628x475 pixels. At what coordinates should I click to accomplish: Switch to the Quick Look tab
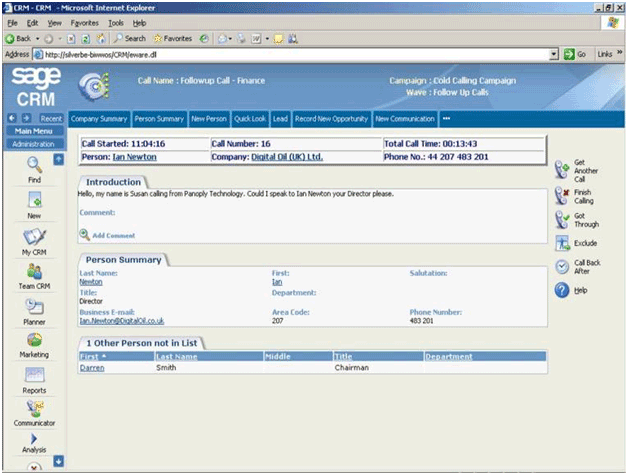tap(250, 119)
